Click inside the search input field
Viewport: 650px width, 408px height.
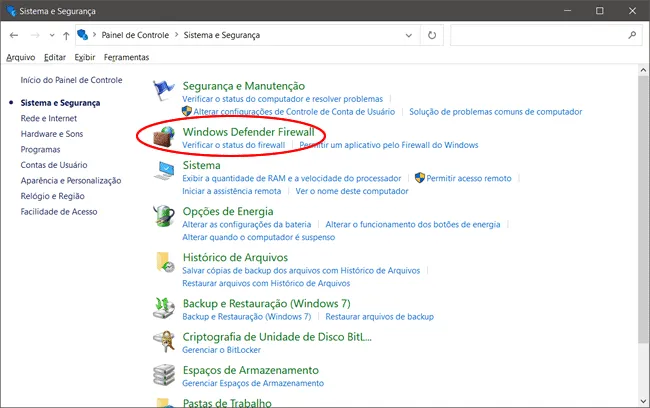click(x=539, y=35)
